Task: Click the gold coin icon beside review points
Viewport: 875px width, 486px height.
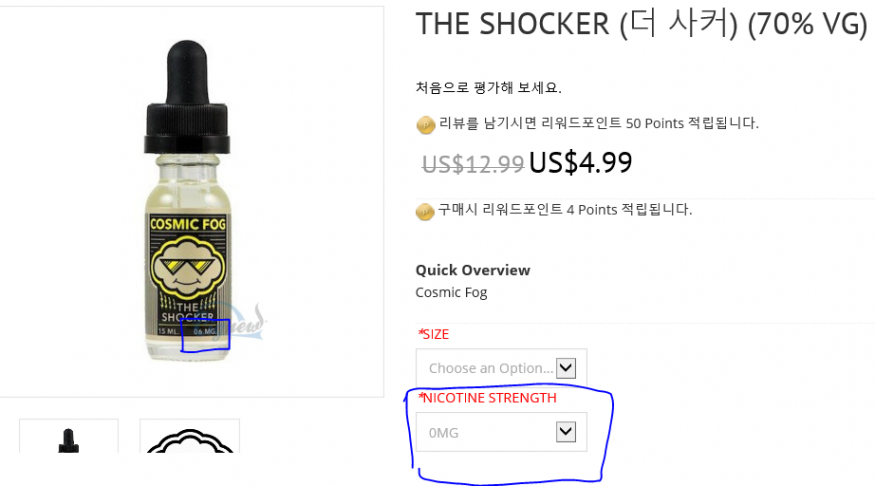Action: (x=425, y=124)
